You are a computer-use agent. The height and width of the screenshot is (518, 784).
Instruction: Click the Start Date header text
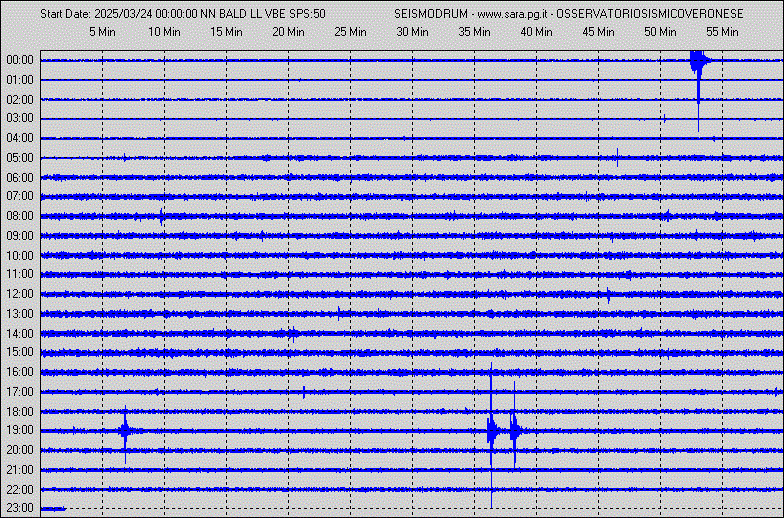pos(182,14)
